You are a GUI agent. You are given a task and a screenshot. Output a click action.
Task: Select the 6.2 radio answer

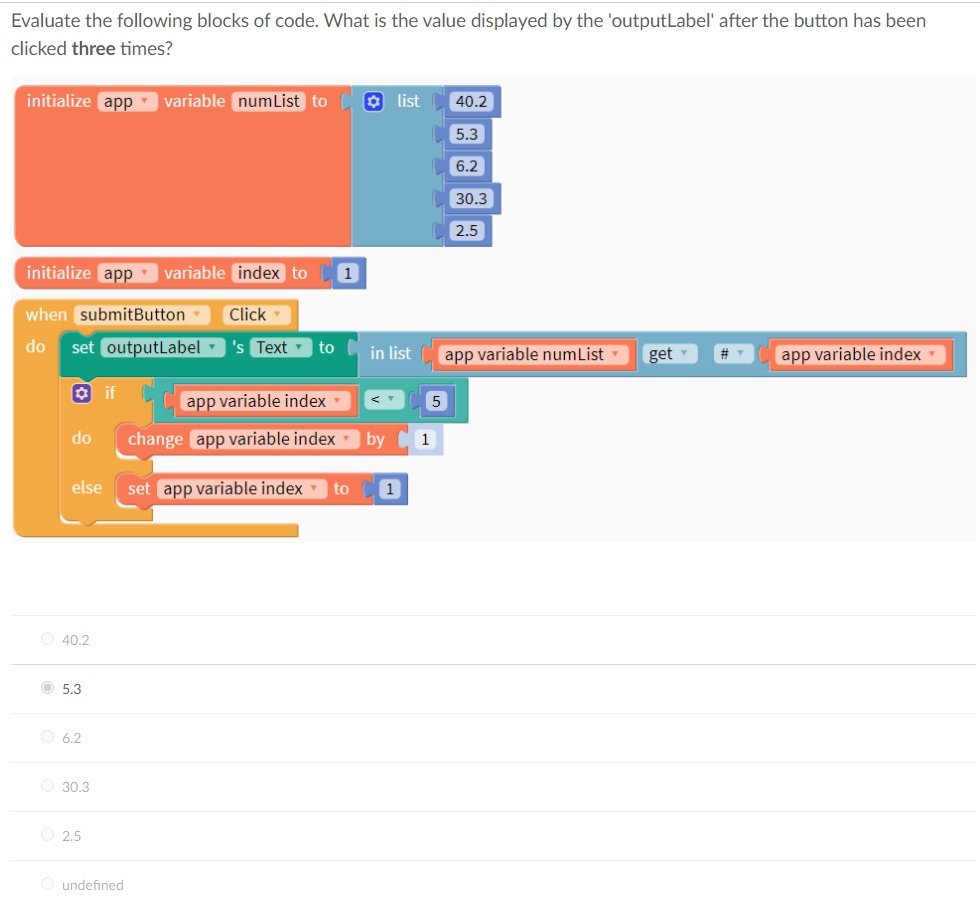48,737
